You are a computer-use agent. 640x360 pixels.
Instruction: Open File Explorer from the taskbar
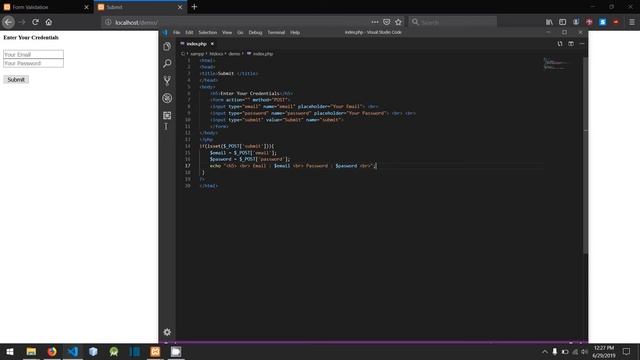point(31,351)
